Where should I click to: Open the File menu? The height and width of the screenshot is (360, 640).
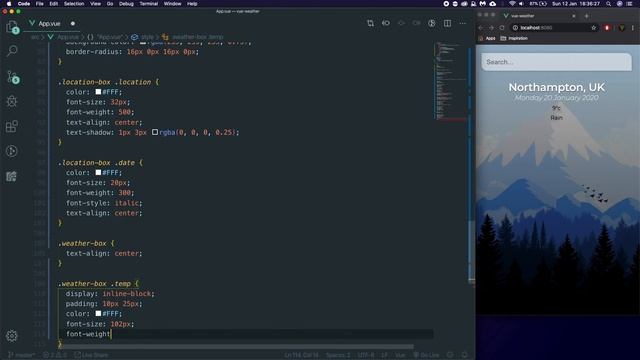coord(40,4)
